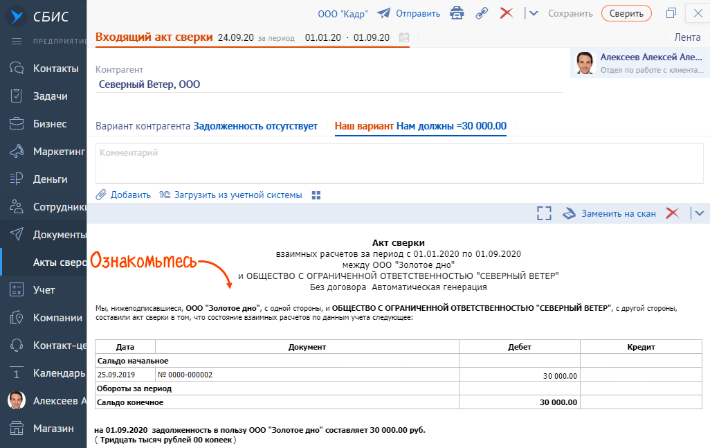Viewport: 710px width, 448px height.
Task: Switch to Вариант контрагента tab
Action: [206, 126]
